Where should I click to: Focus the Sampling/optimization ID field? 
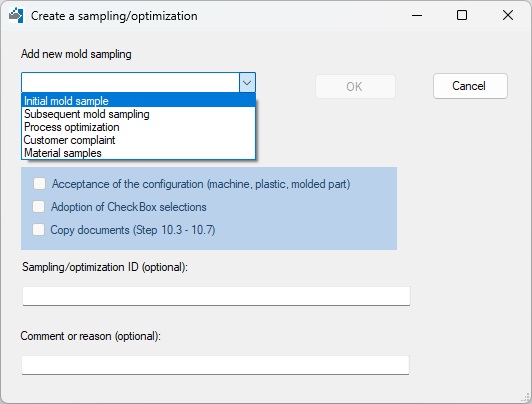pyautogui.click(x=216, y=296)
